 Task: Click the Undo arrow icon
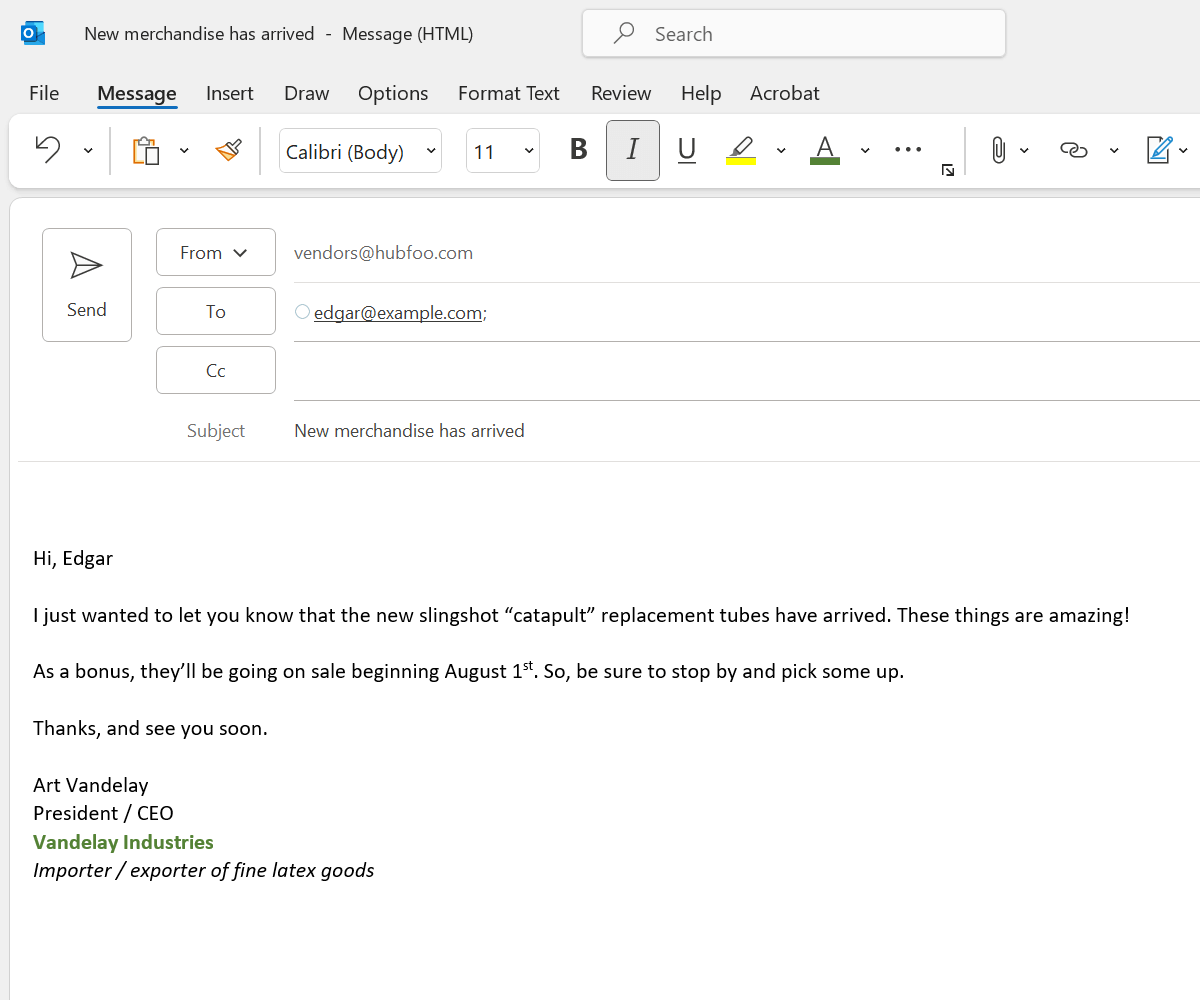48,151
